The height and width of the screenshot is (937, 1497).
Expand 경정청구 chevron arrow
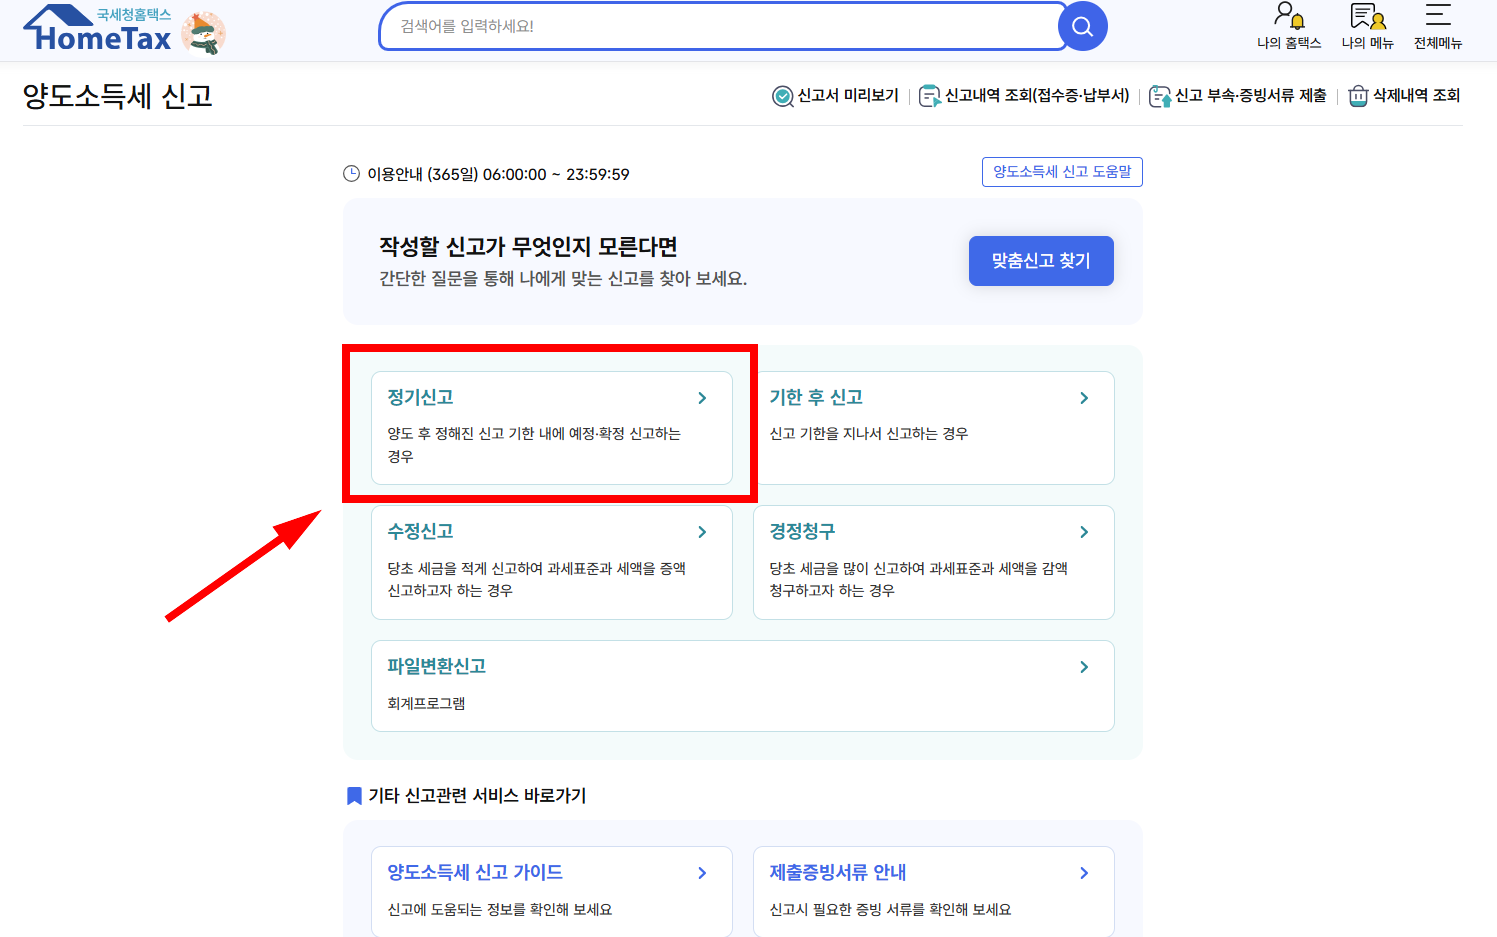coord(1084,532)
